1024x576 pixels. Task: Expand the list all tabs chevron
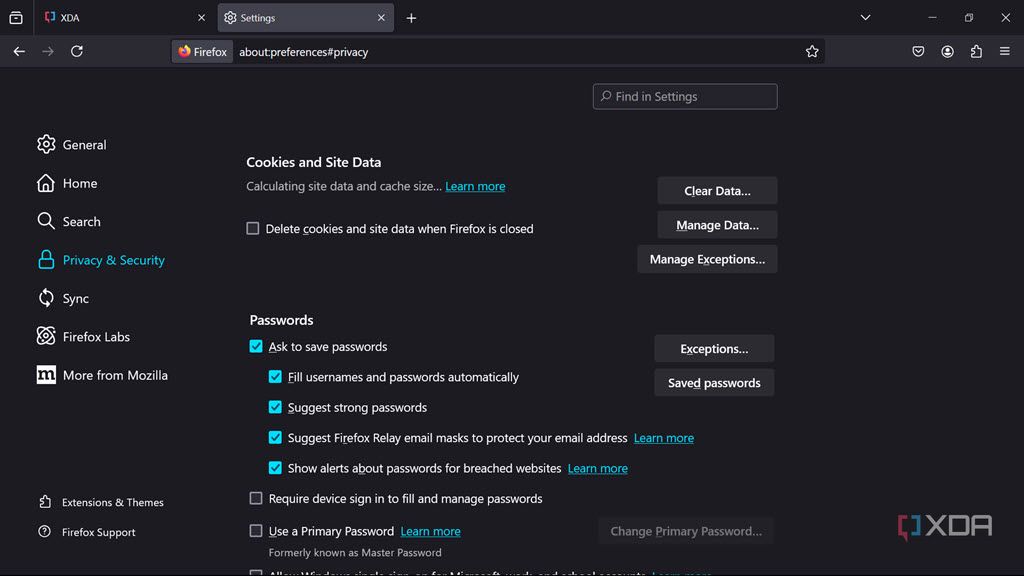tap(865, 18)
